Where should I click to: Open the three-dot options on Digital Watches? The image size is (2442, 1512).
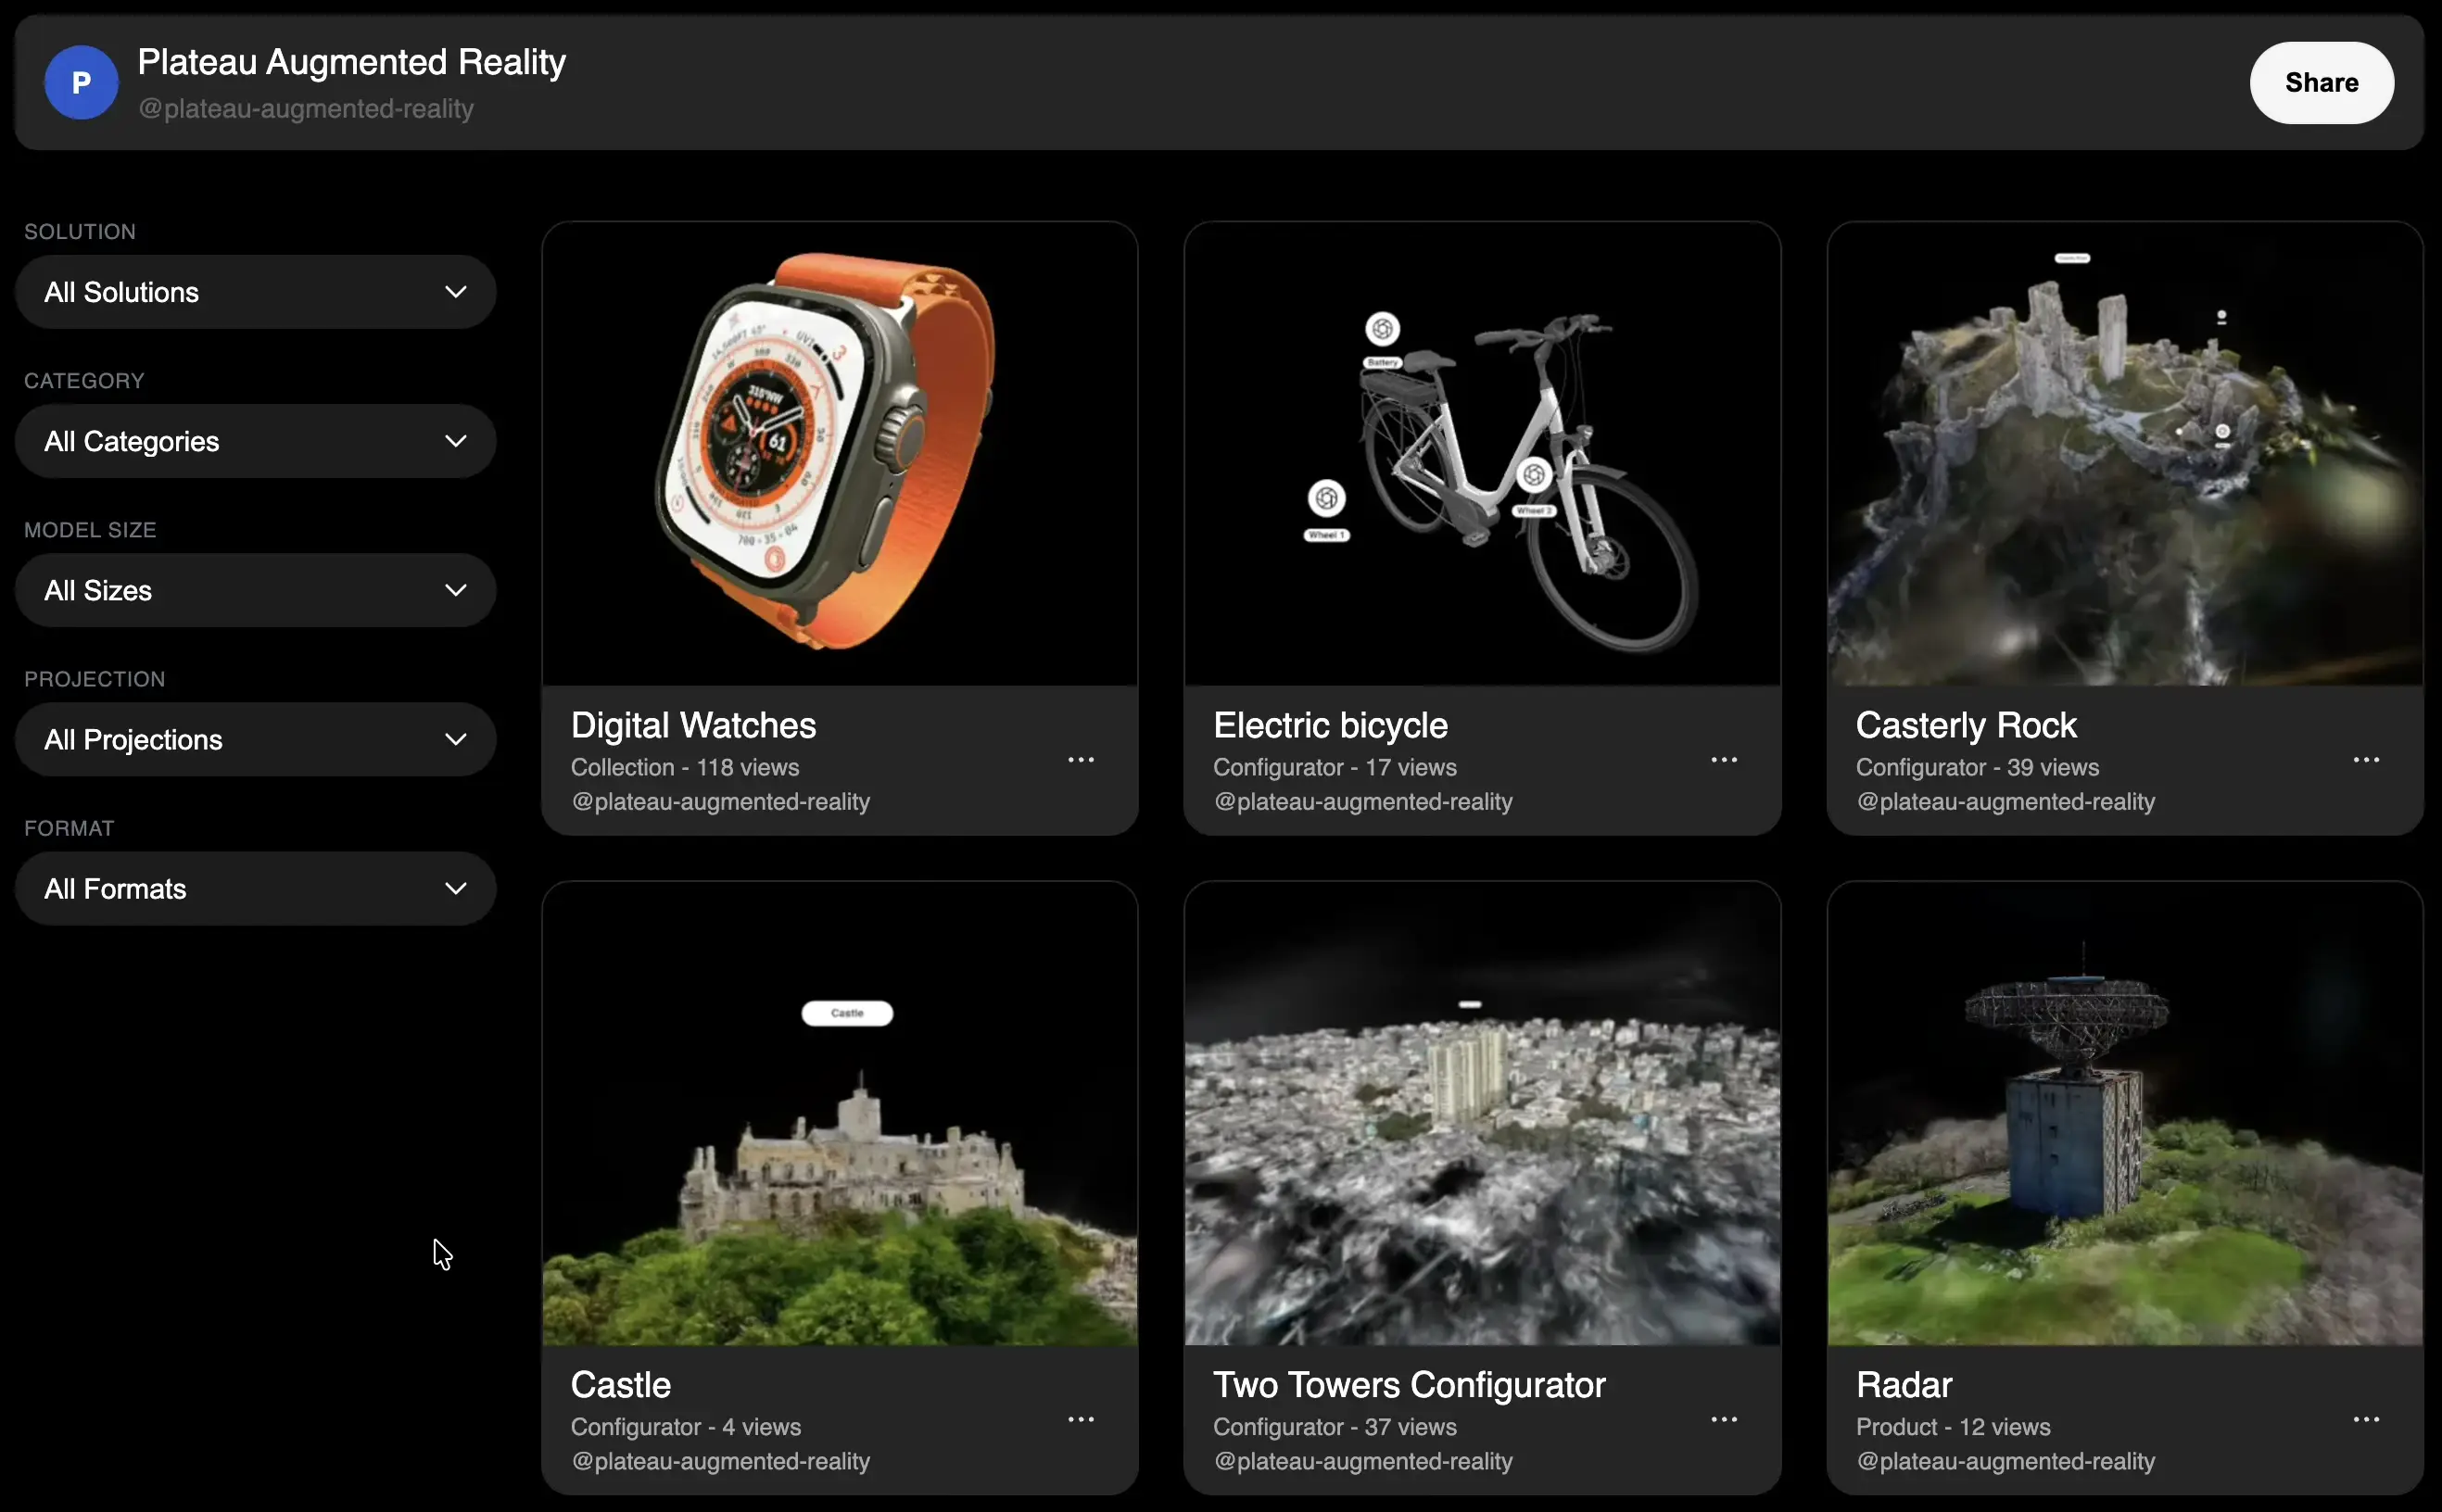(1082, 760)
